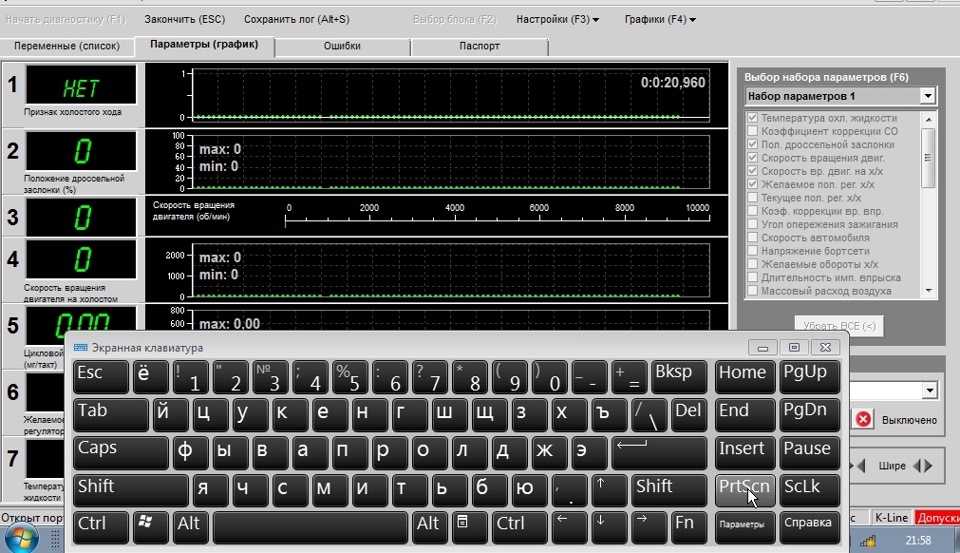Enable Коэффициент коррекции СО checkbox
960x553 pixels.
752,131
